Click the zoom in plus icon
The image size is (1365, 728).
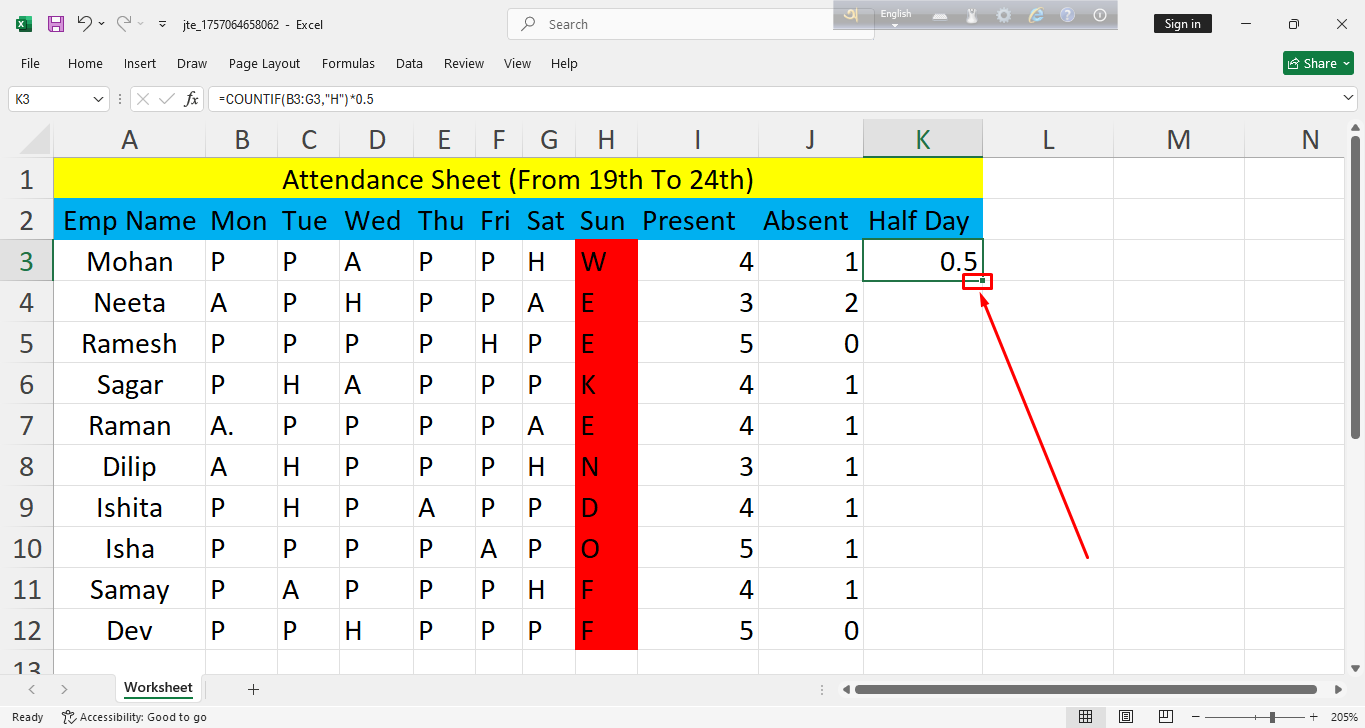[1313, 717]
